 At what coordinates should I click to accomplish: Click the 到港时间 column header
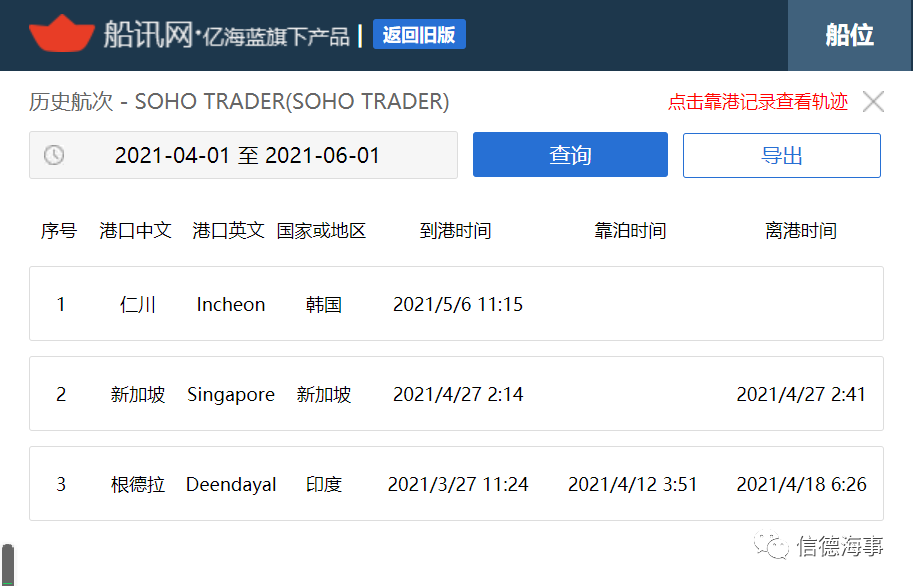tap(455, 231)
